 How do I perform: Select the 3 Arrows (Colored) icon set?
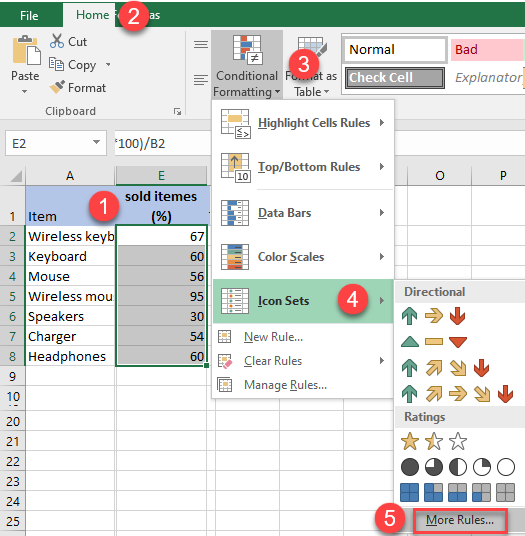tap(433, 315)
